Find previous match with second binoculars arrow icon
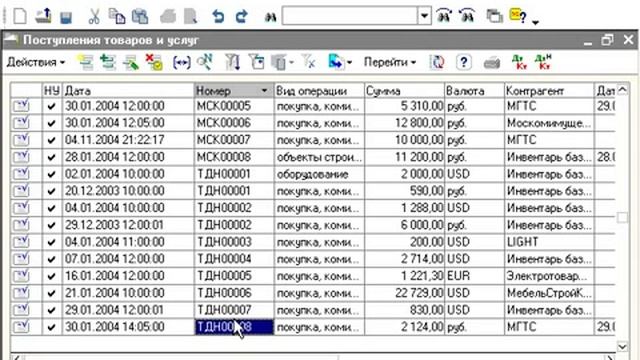Viewport: 640px width, 360px height. tap(467, 16)
